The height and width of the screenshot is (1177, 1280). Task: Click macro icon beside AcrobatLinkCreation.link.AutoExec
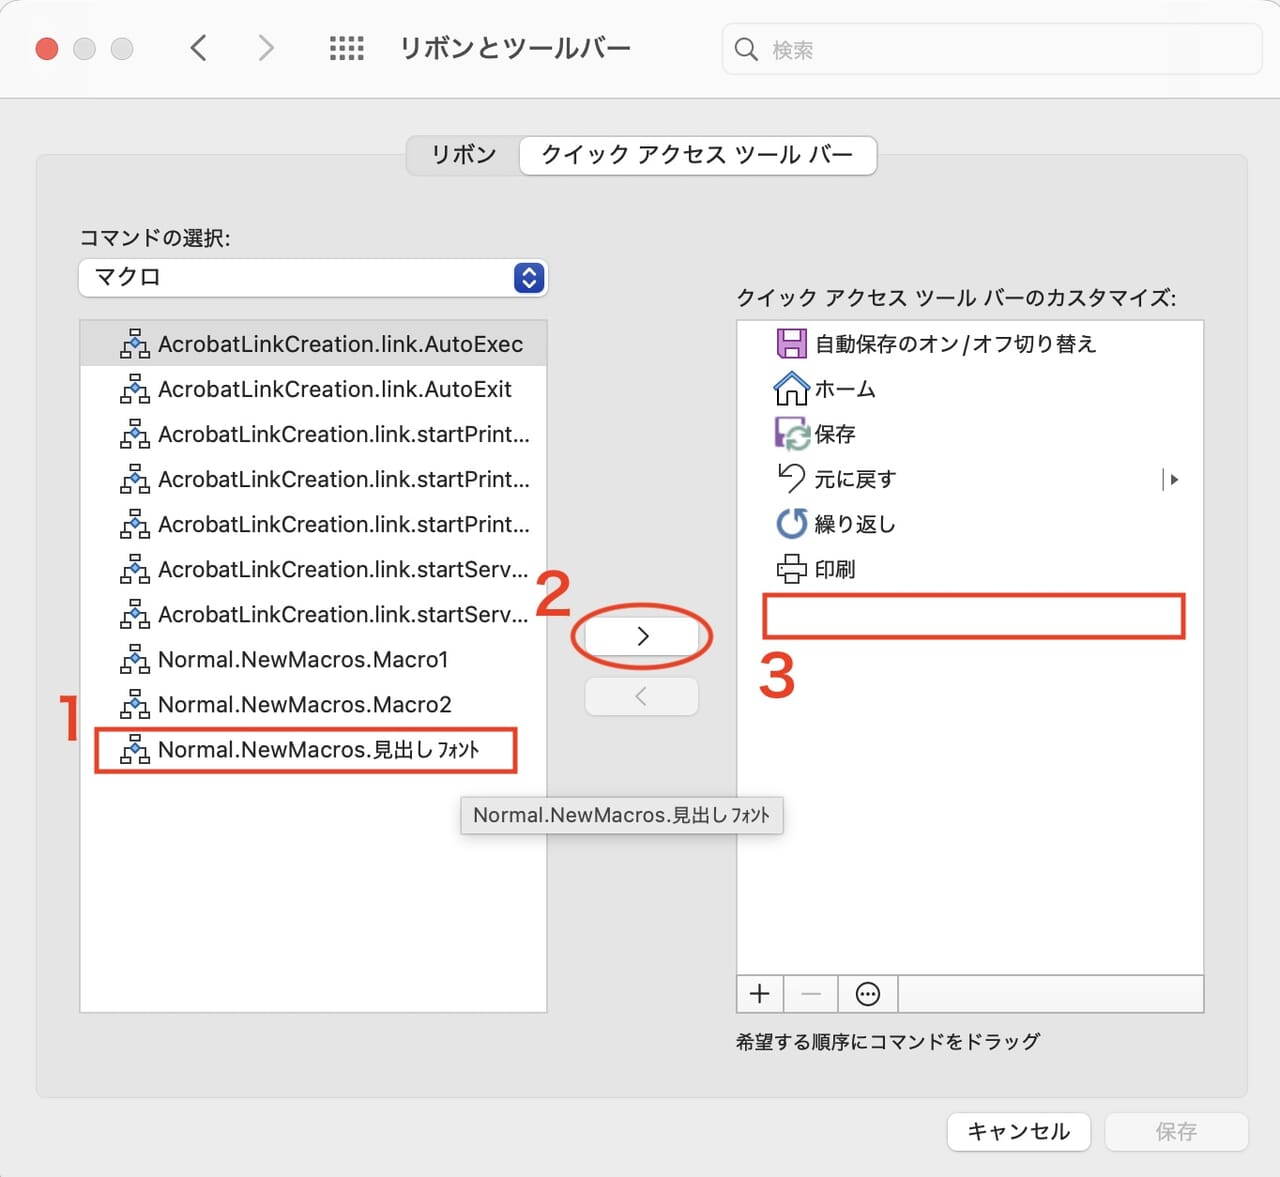[x=135, y=344]
